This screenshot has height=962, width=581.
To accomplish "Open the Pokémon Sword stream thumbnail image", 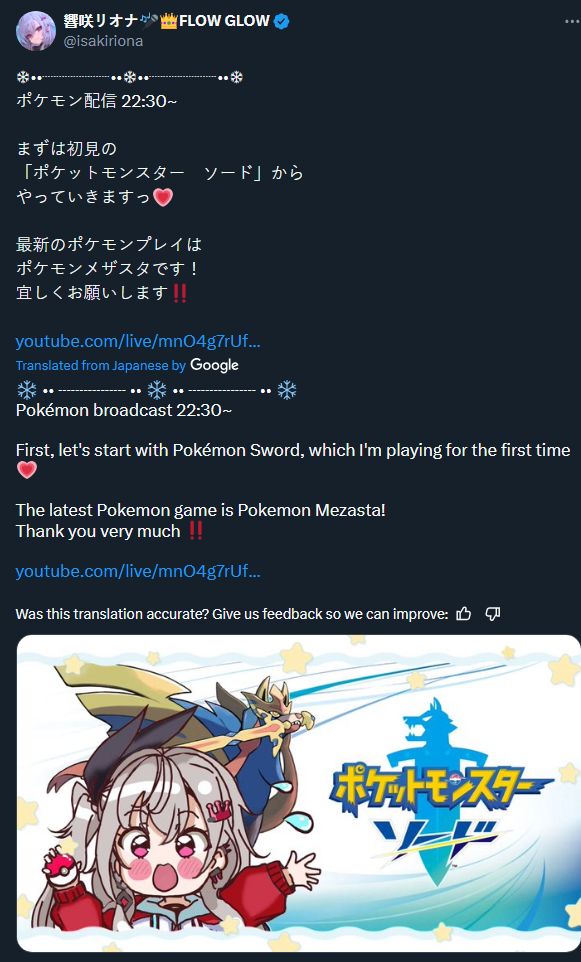I will pyautogui.click(x=298, y=793).
